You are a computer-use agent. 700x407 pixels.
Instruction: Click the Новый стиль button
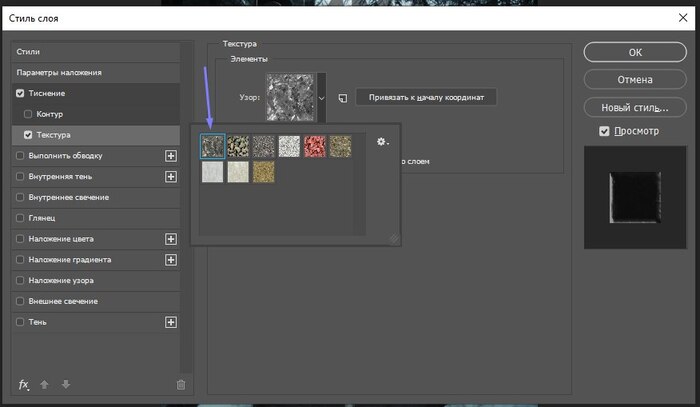635,107
